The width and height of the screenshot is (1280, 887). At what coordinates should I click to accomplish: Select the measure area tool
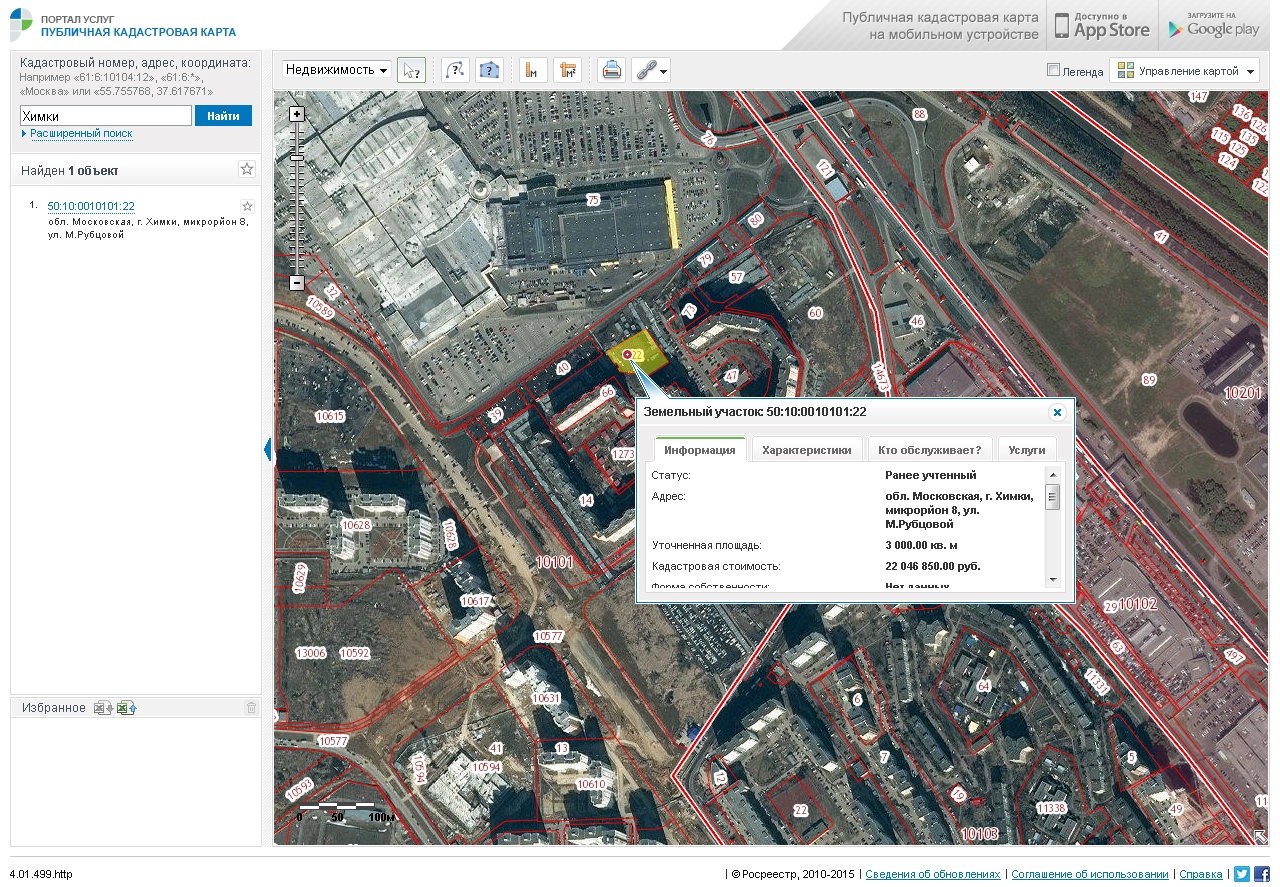567,70
